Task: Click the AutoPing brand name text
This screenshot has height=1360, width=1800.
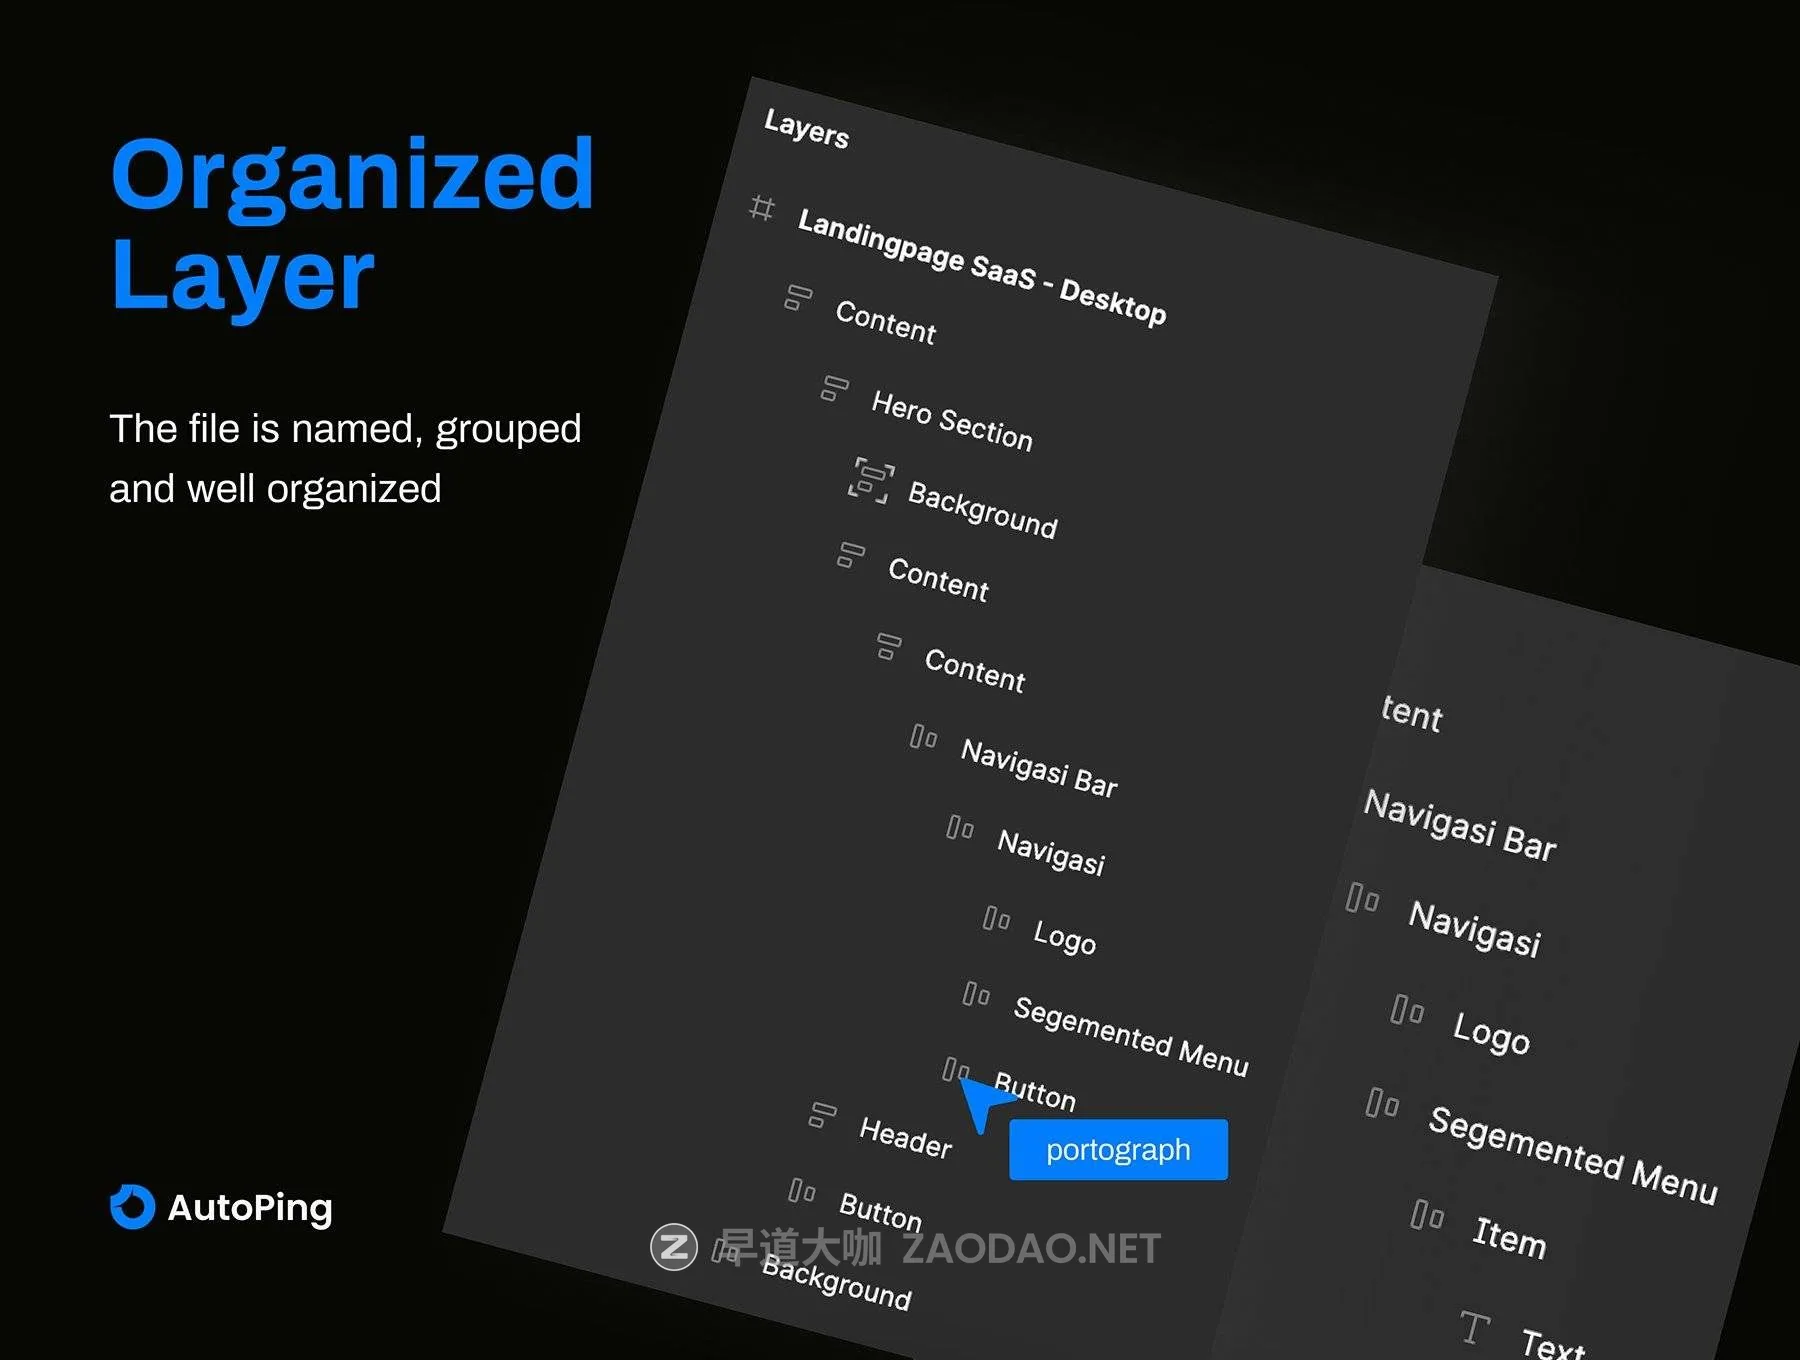Action: pyautogui.click(x=250, y=1208)
